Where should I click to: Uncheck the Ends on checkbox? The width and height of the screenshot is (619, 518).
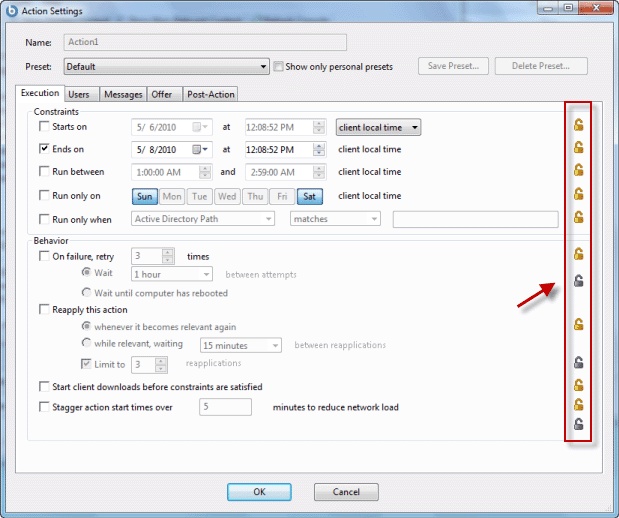(44, 149)
